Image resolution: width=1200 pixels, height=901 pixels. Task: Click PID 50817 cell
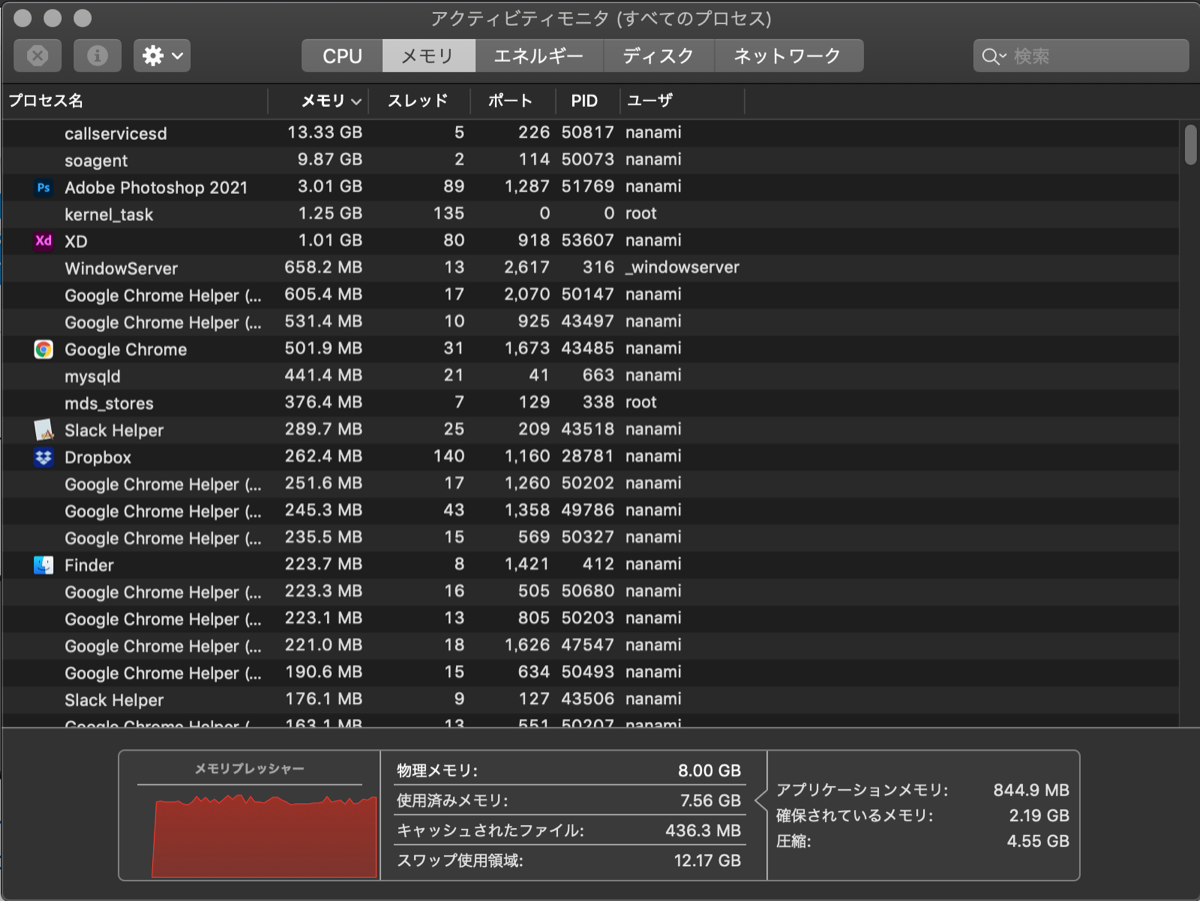tap(588, 132)
